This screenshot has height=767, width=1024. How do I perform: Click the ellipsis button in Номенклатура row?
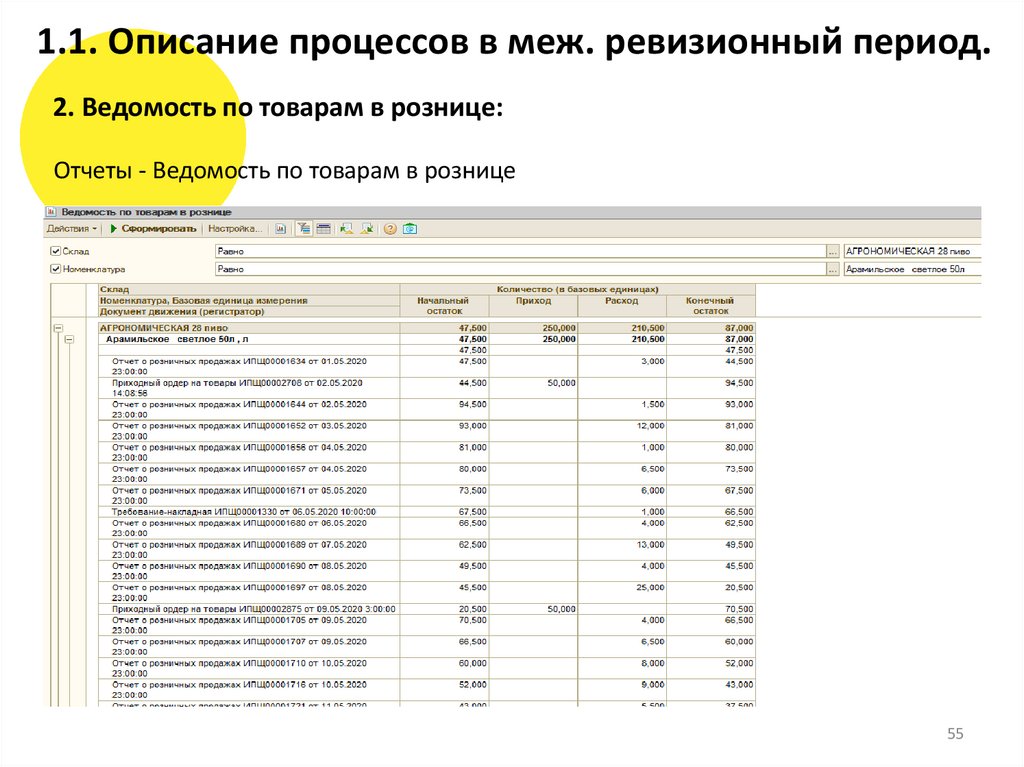[x=833, y=269]
